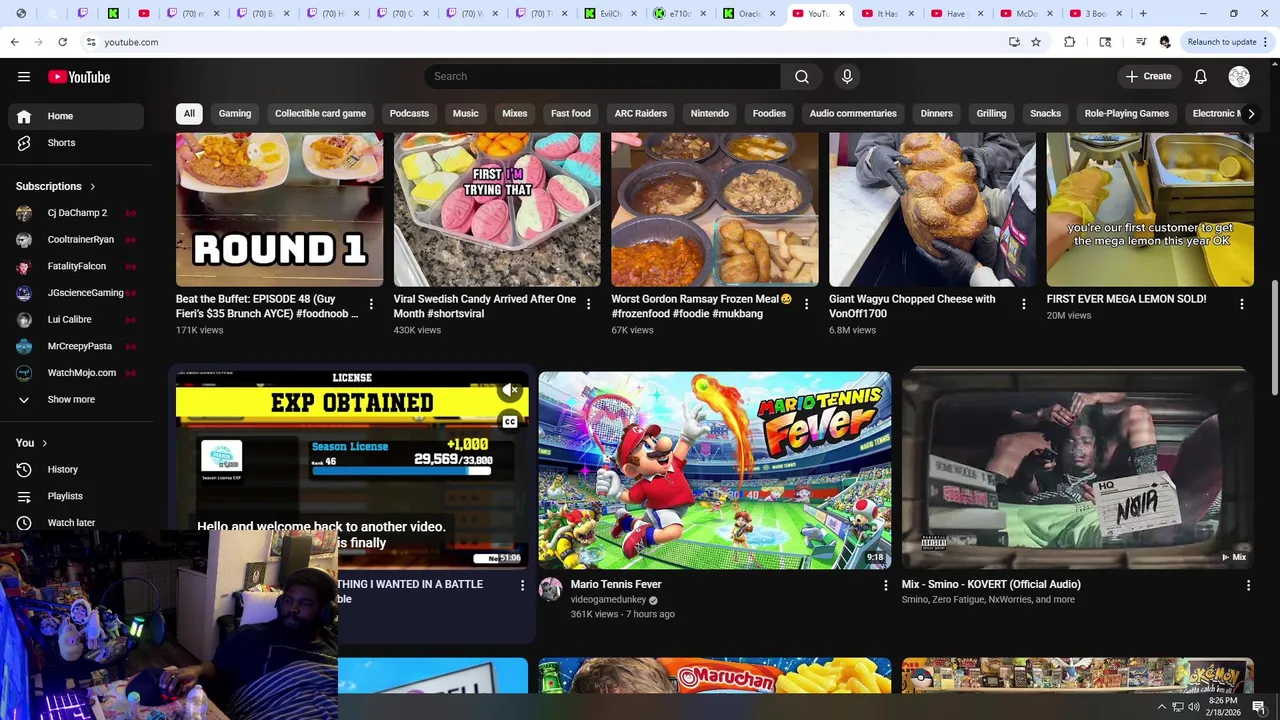
Task: Select the Nintendo filter chip
Action: [709, 114]
